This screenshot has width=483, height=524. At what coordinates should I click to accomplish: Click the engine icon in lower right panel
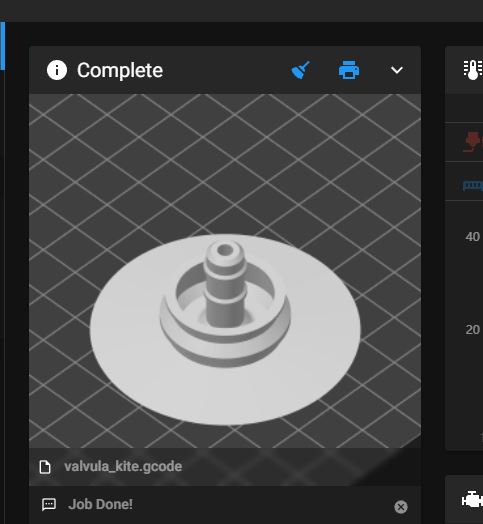click(472, 500)
